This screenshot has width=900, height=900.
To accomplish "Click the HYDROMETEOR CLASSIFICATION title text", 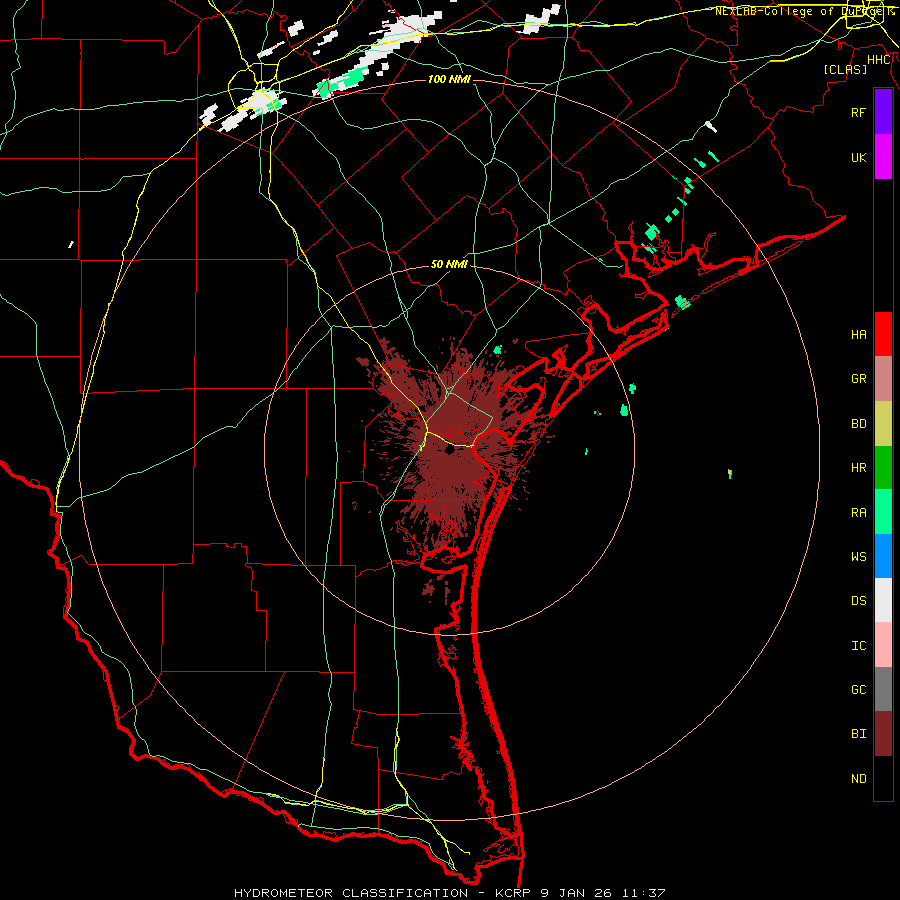I will pos(351,893).
